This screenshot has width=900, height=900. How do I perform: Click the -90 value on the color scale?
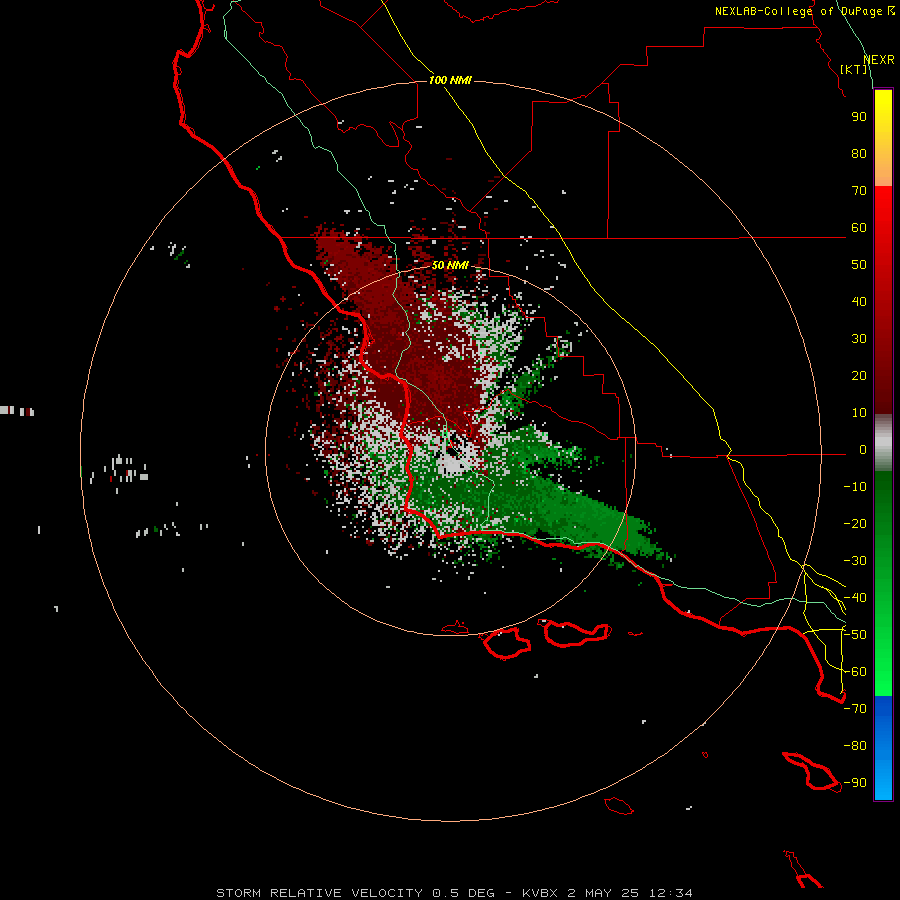tap(855, 783)
